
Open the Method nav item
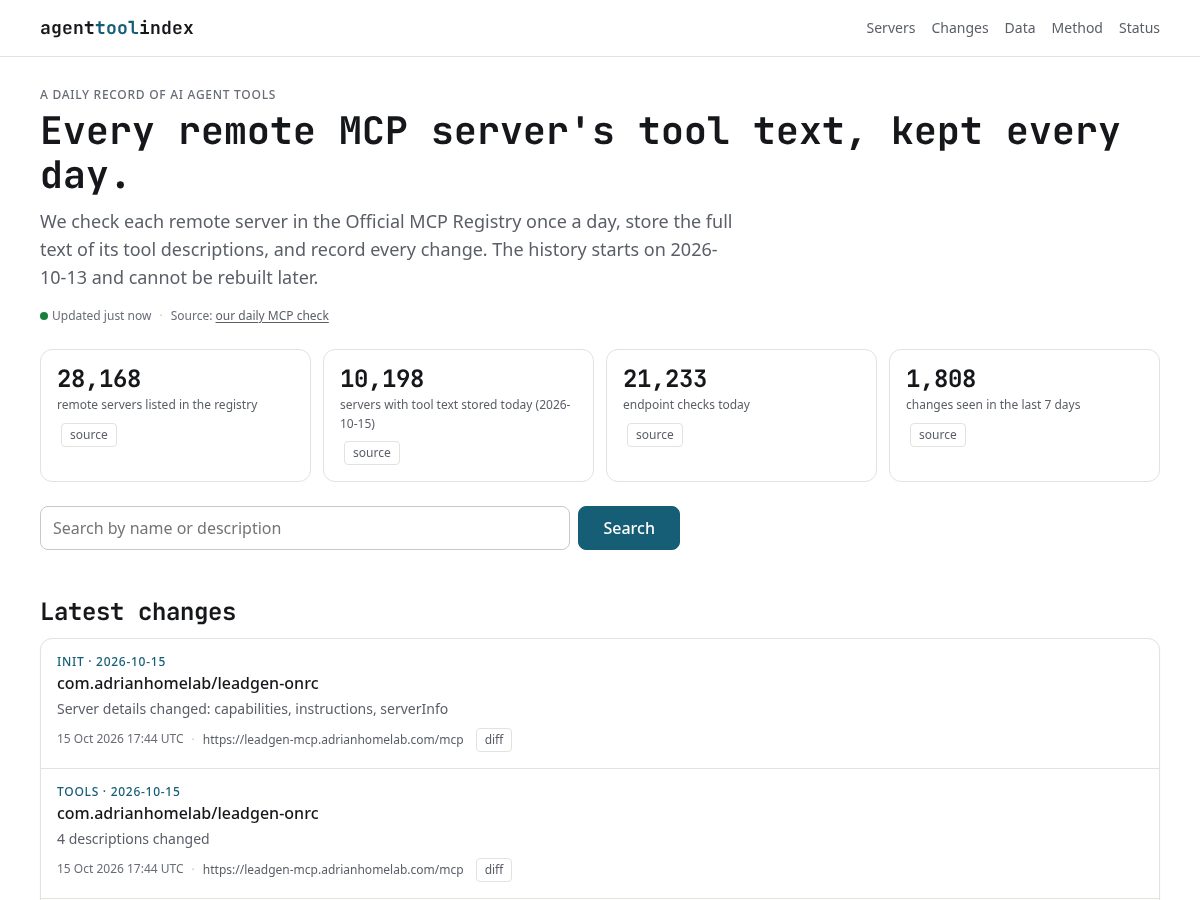(1077, 28)
